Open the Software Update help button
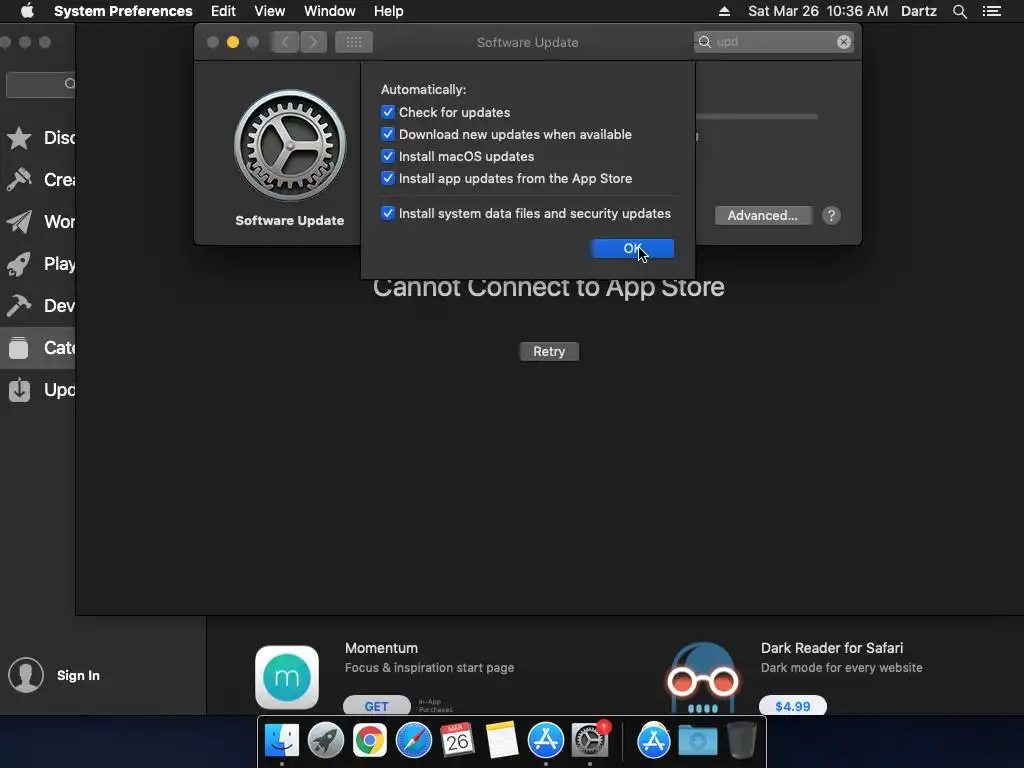 point(831,216)
